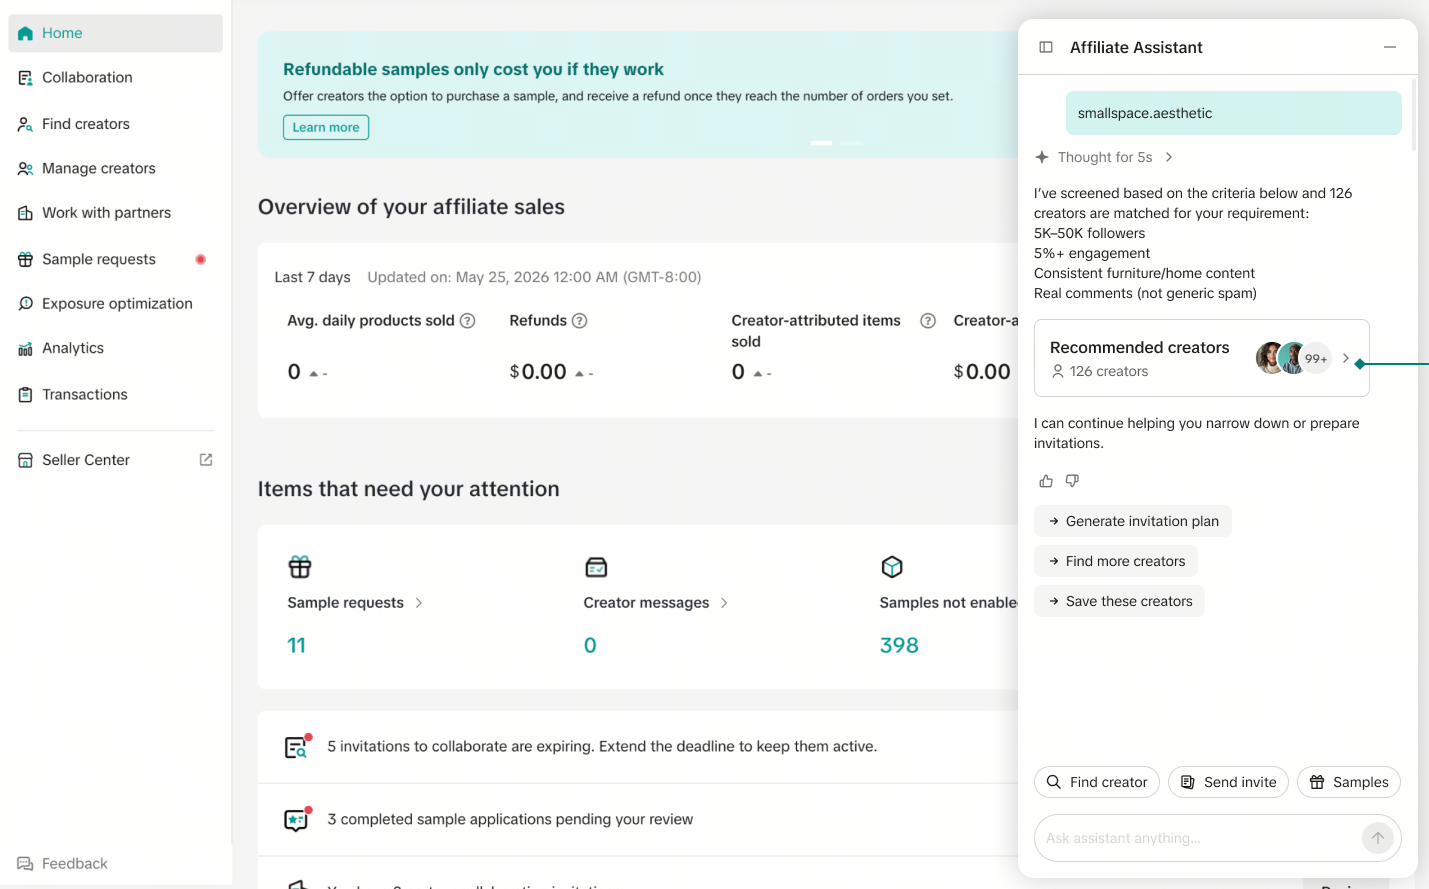The image size is (1429, 889).
Task: Click the Send invite quick action
Action: (x=1228, y=782)
